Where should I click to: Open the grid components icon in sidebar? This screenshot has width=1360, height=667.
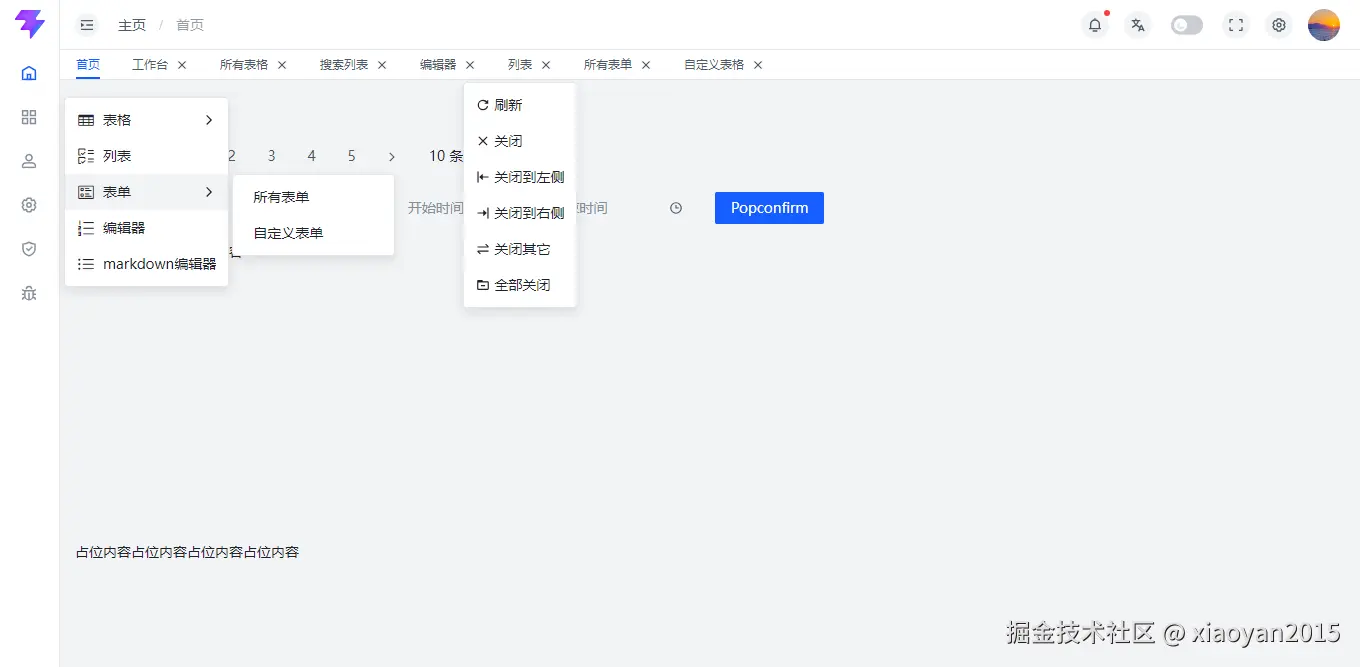point(29,117)
